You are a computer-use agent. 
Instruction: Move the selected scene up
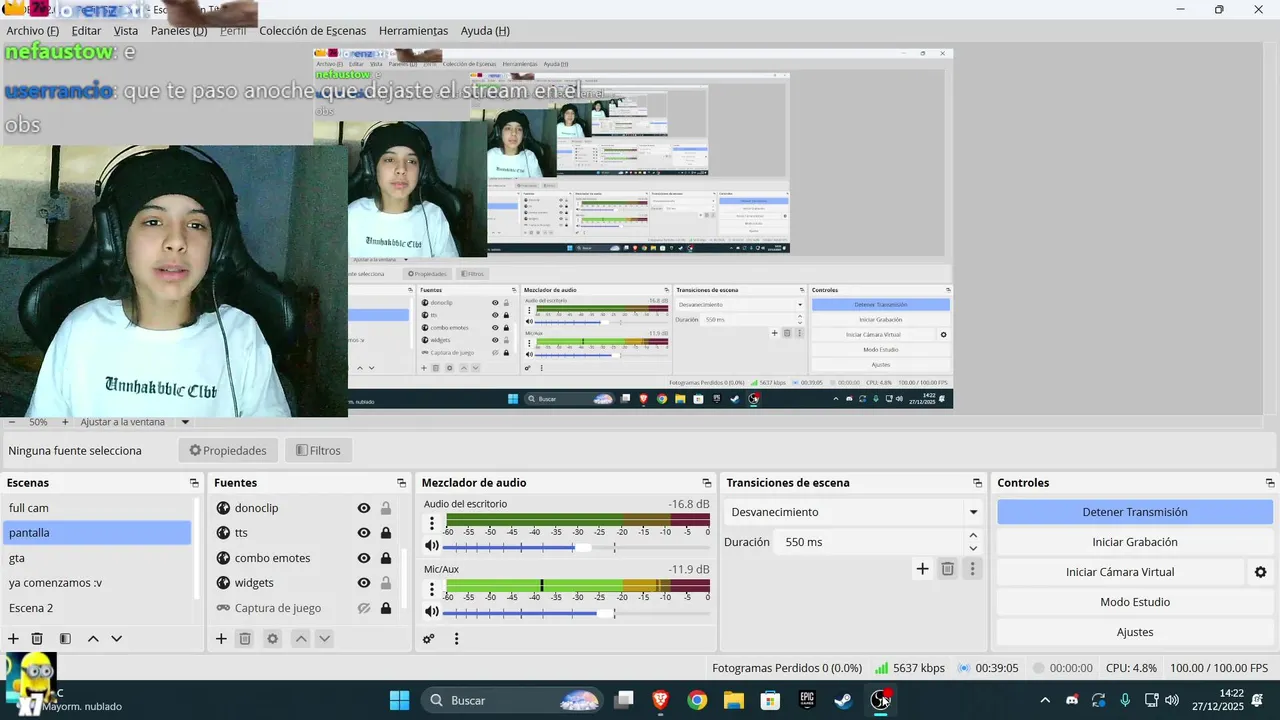tap(93, 638)
